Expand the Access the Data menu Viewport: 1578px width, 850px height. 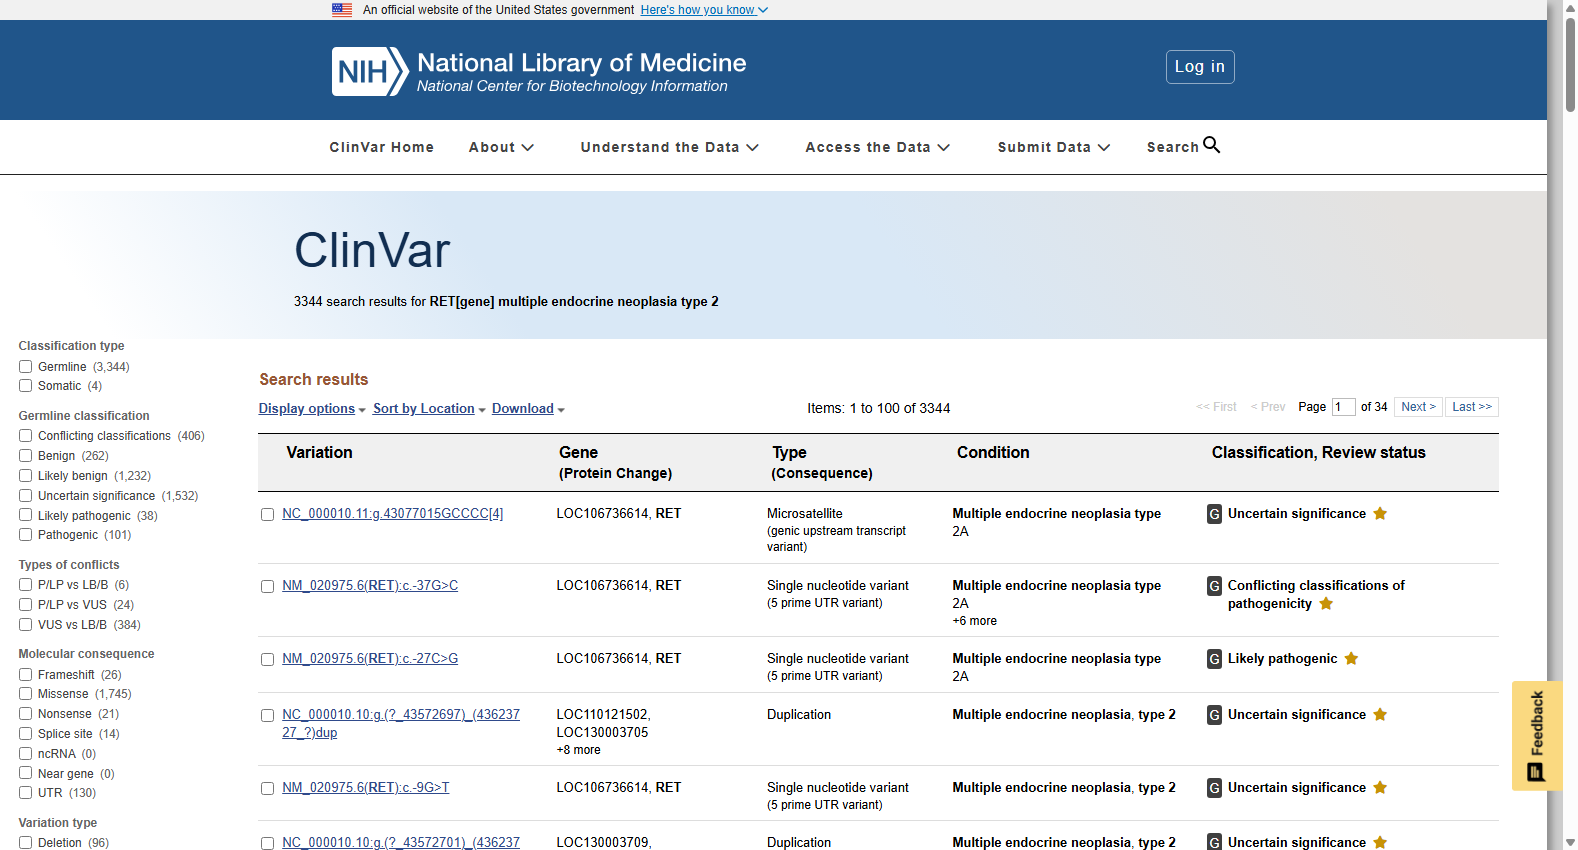pyautogui.click(x=877, y=147)
